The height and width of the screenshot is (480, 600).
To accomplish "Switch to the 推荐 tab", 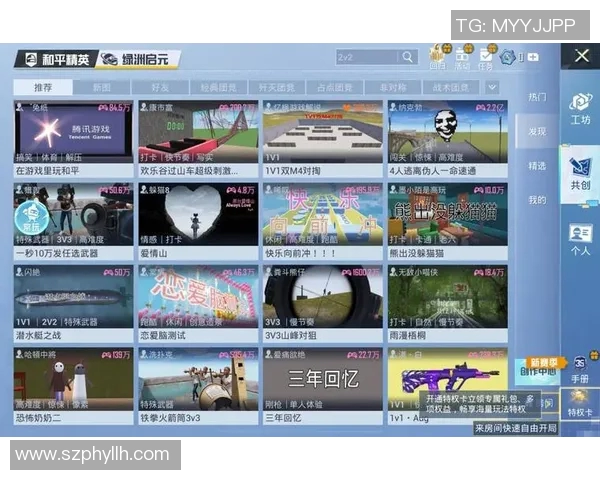I will click(43, 88).
